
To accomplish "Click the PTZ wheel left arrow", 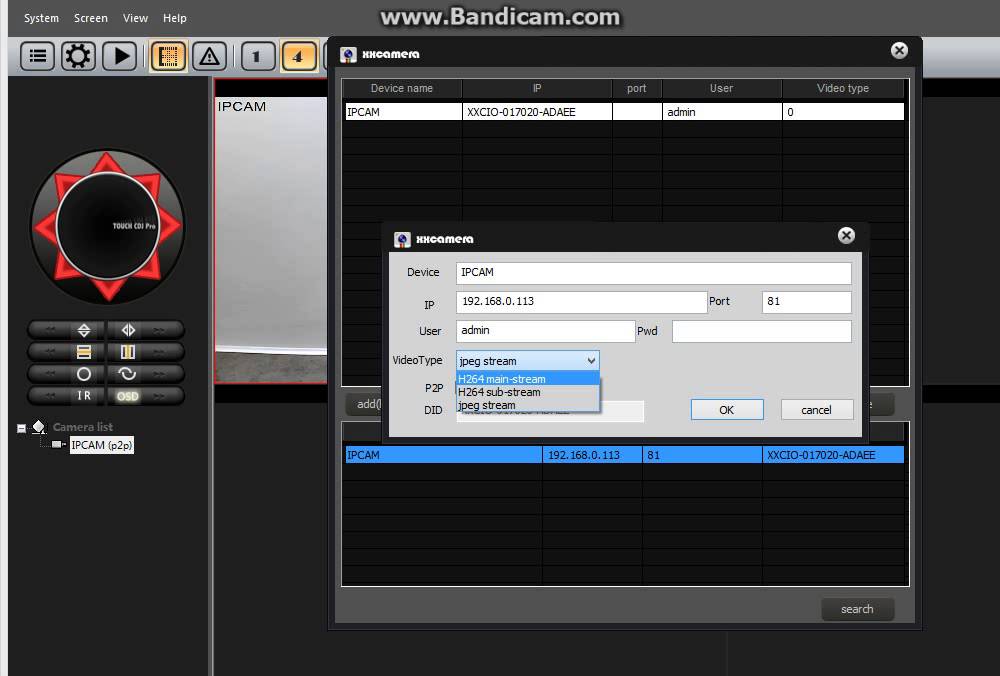I will pyautogui.click(x=44, y=227).
